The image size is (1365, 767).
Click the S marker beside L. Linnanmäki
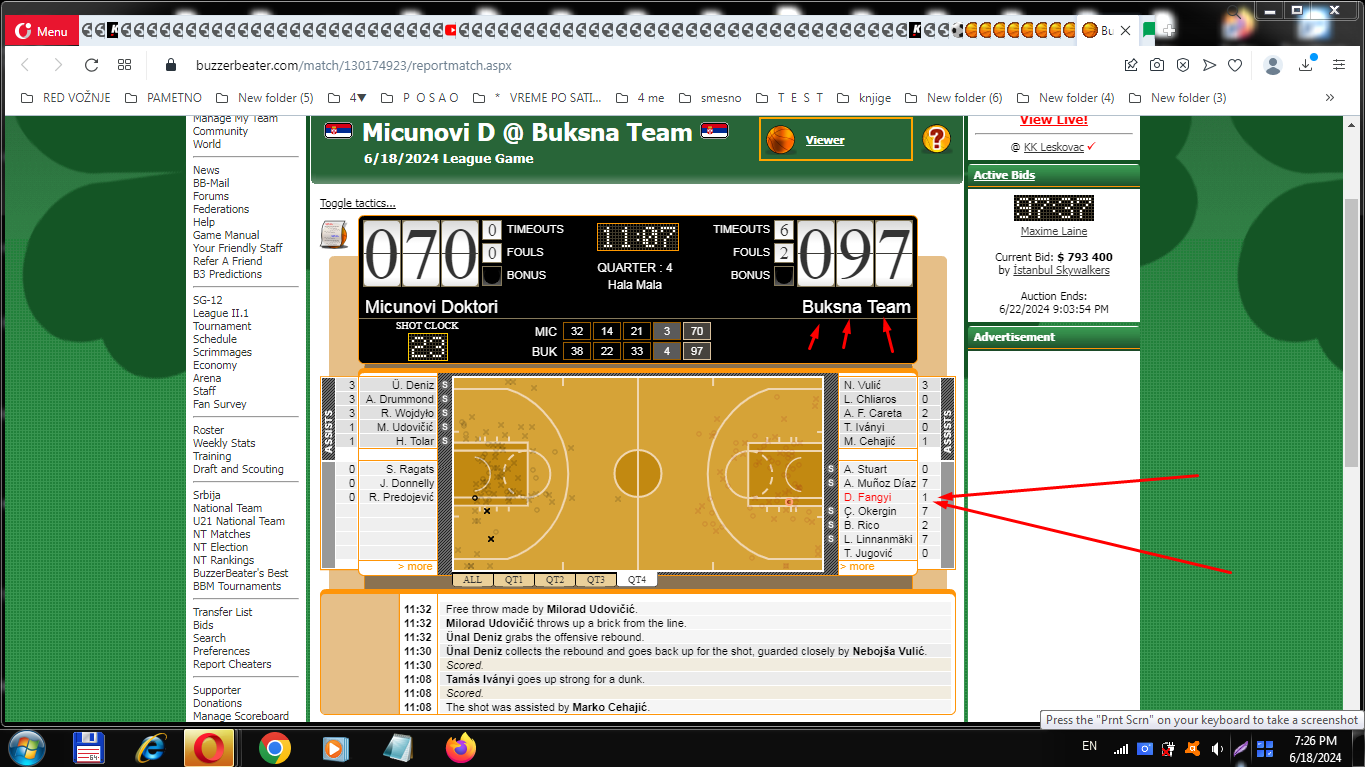(830, 539)
